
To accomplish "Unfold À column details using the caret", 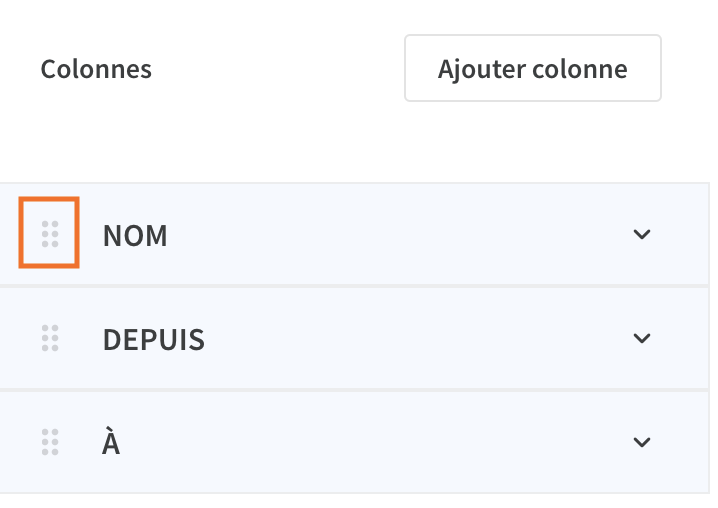I will point(642,442).
